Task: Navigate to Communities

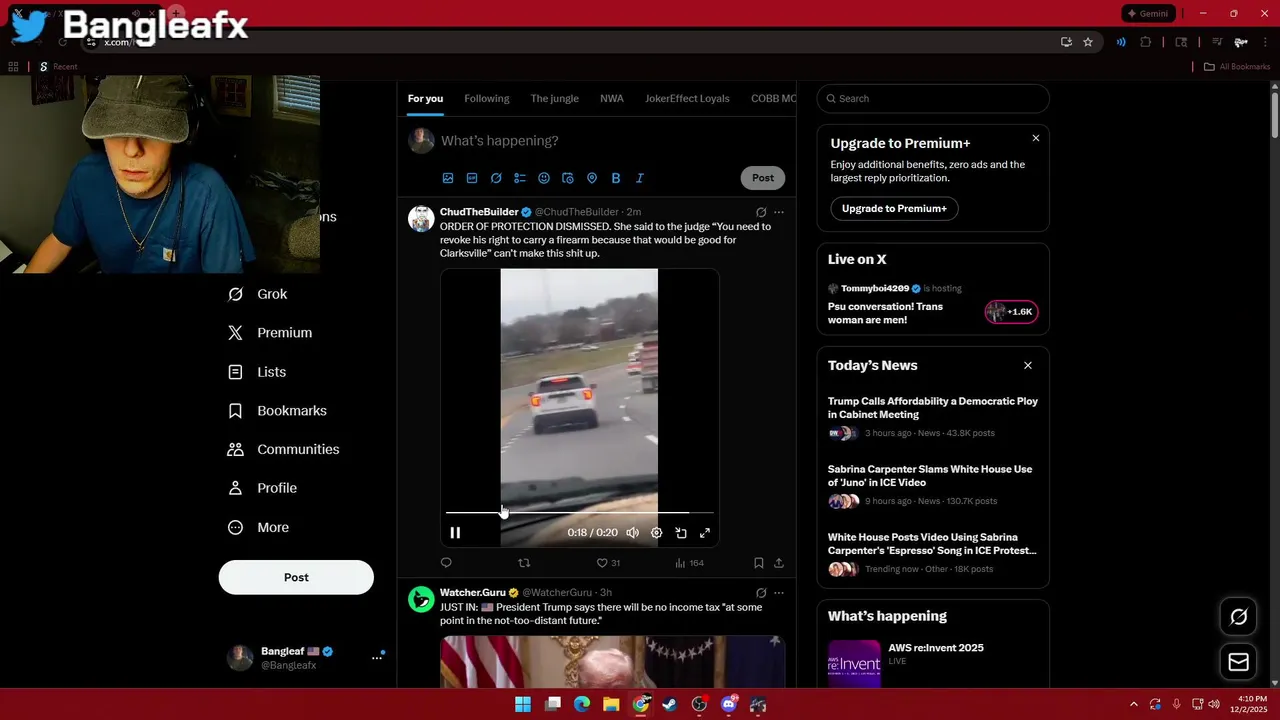Action: pos(283,450)
